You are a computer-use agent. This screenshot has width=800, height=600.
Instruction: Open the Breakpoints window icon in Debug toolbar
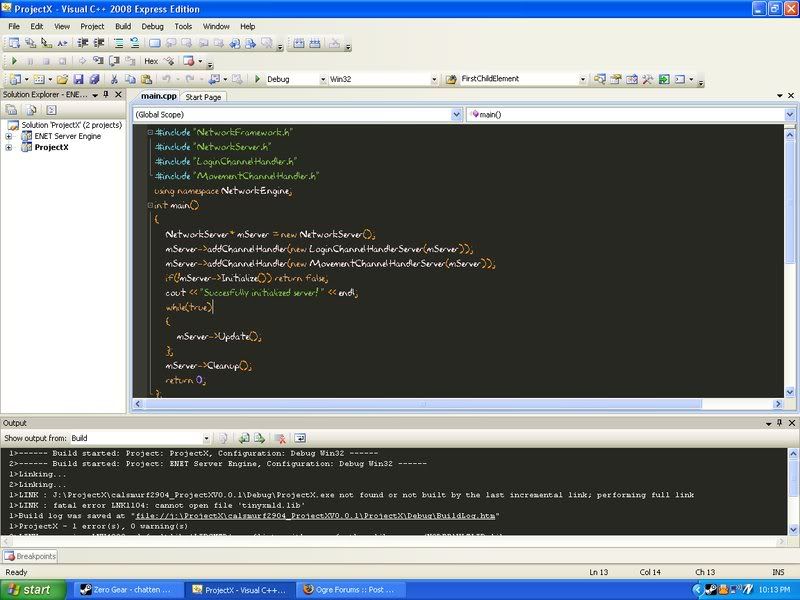[x=188, y=61]
